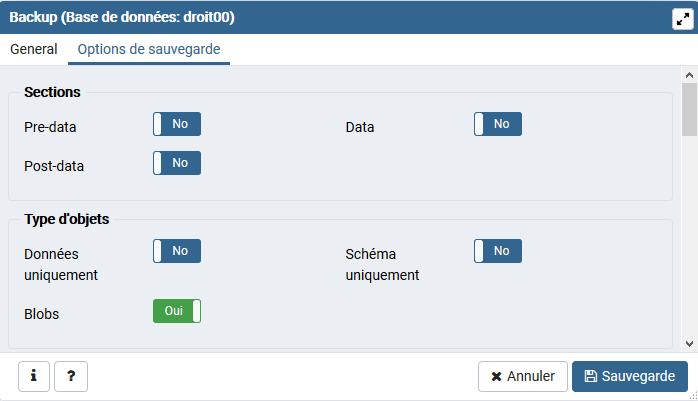Screen dimensions: 698x401
Task: Switch to the General tab
Action: click(x=34, y=49)
